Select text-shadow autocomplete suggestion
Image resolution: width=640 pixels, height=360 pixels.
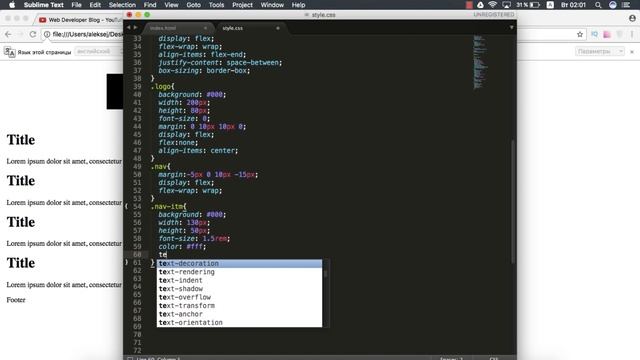tap(239, 289)
